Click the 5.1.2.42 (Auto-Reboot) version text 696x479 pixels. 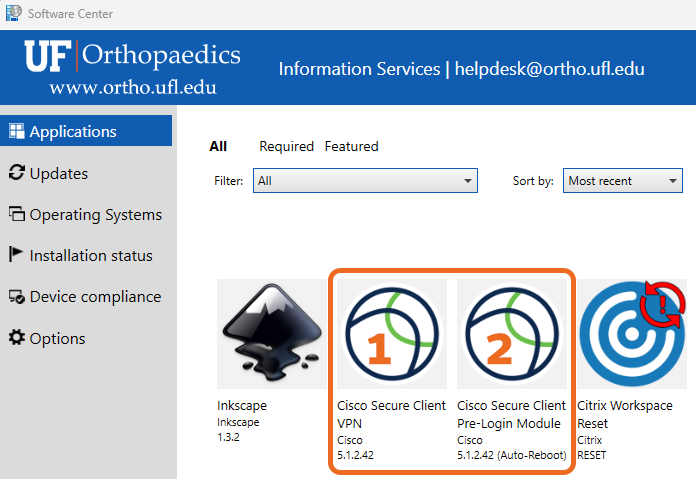512,455
